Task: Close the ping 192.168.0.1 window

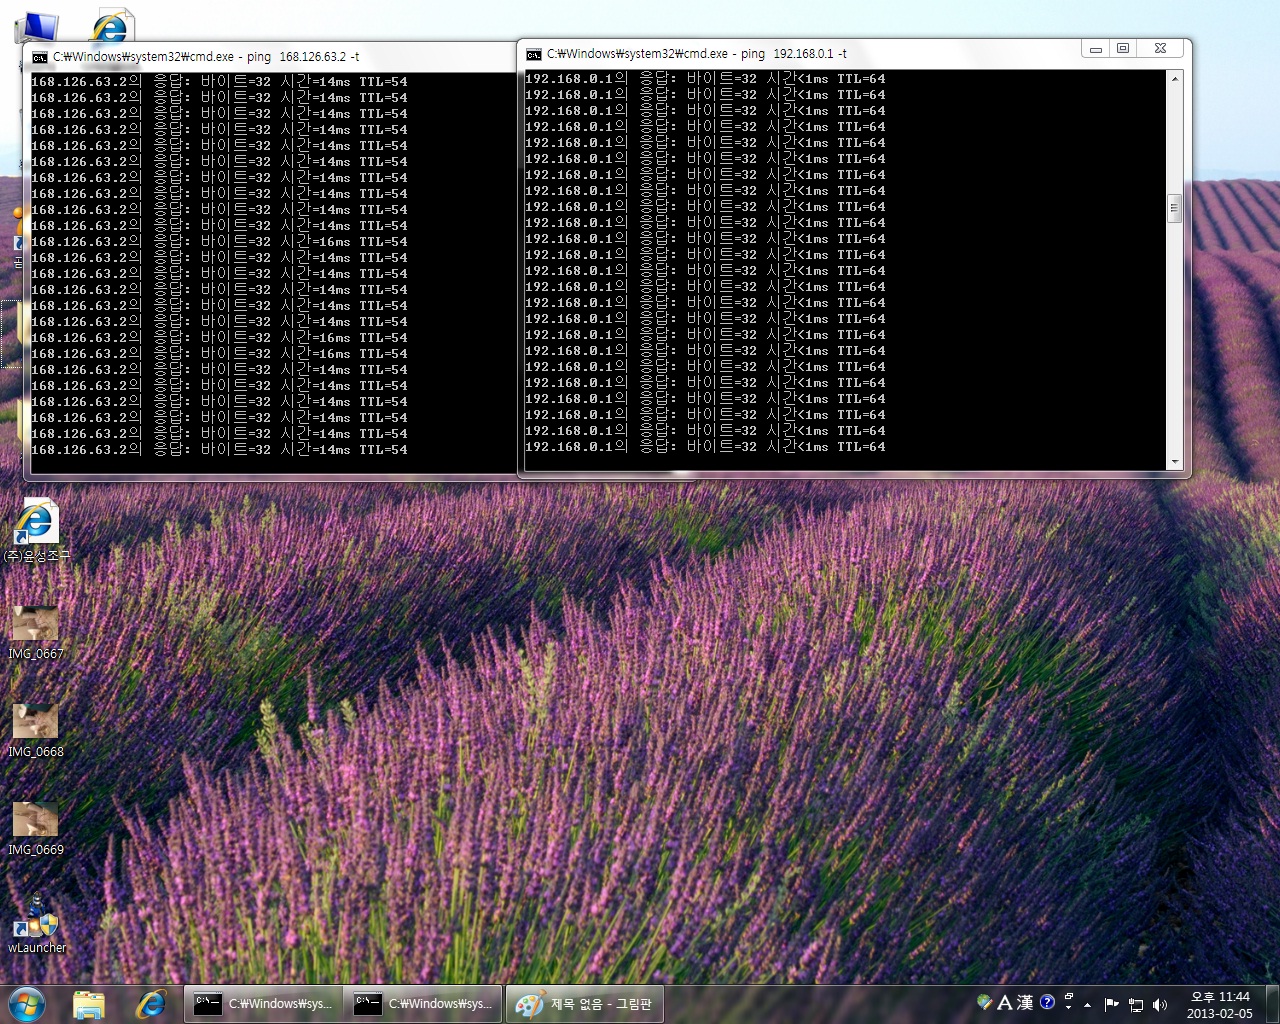Action: coord(1160,48)
